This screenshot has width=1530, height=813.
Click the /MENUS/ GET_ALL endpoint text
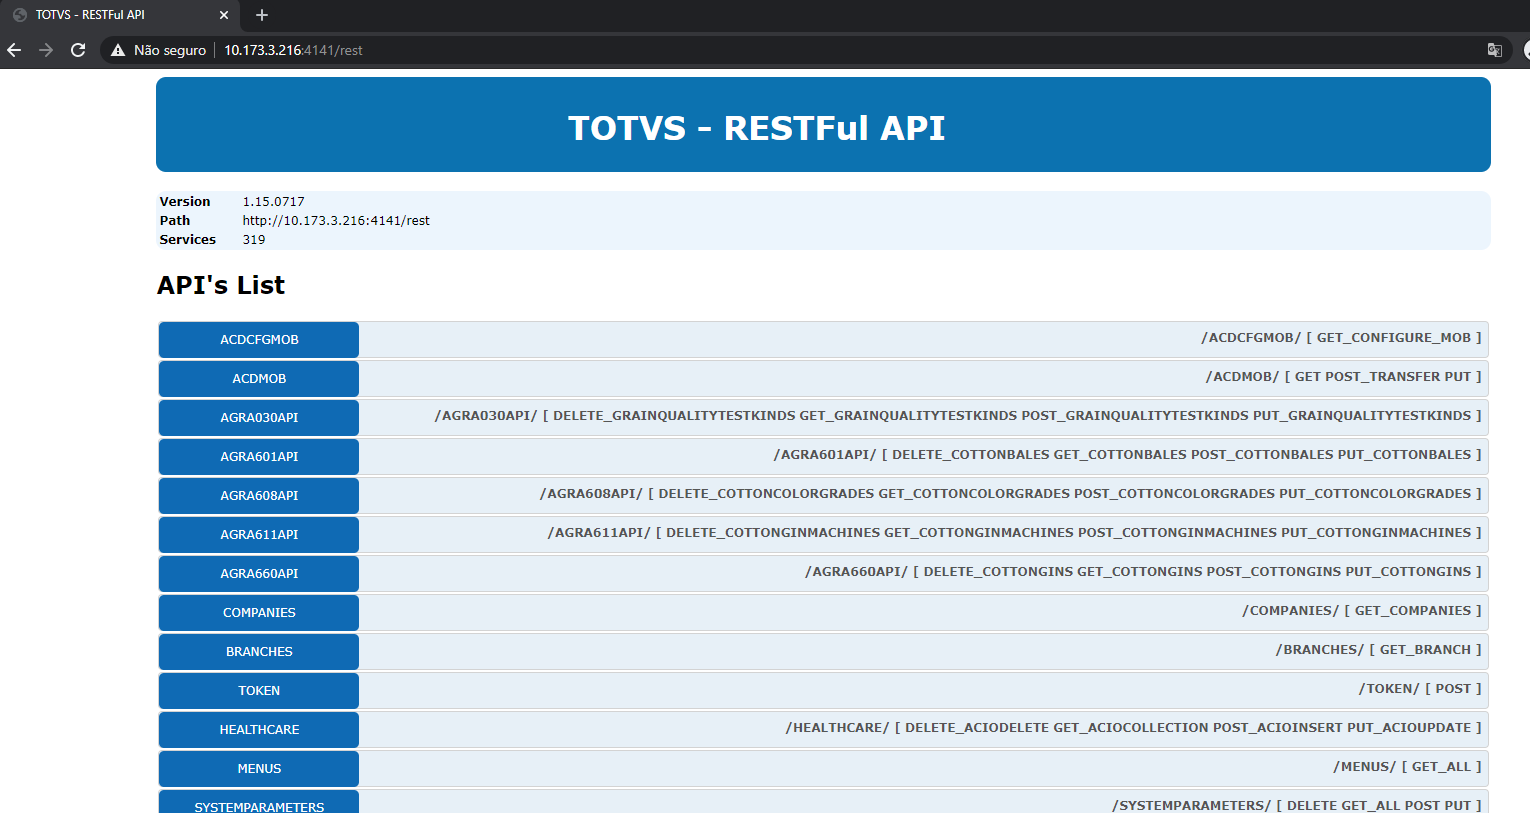tap(1407, 767)
